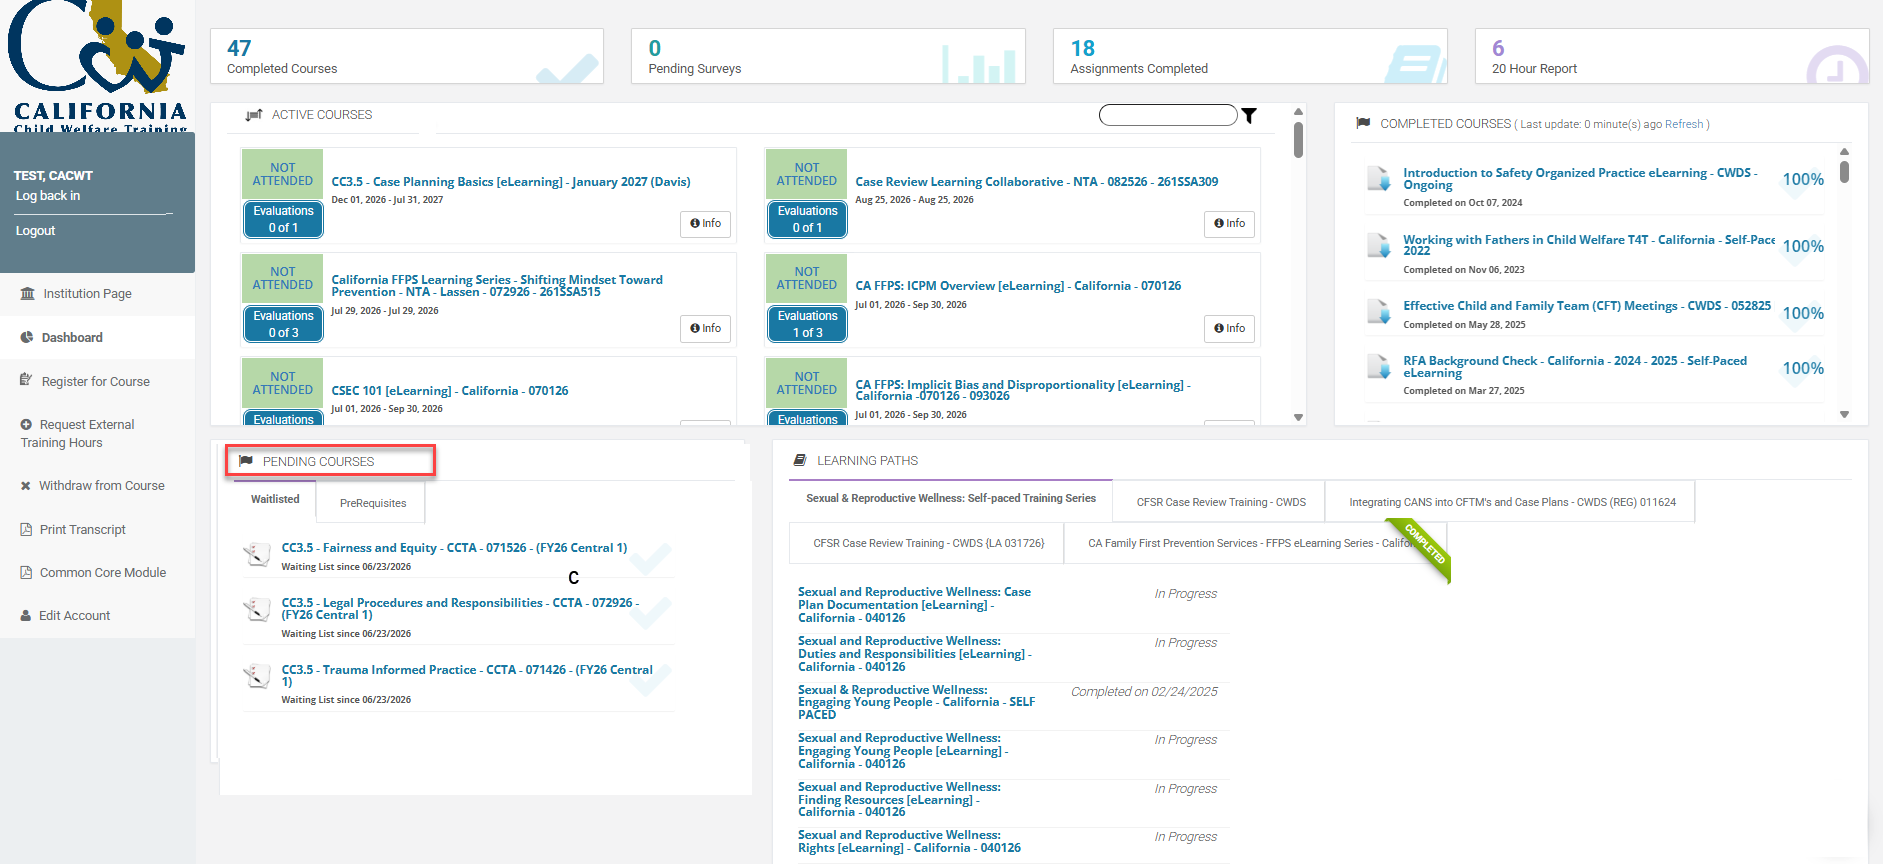Click the waitlist icon beside CC3.5 Fairness and Equity
1883x864 pixels.
coord(258,554)
